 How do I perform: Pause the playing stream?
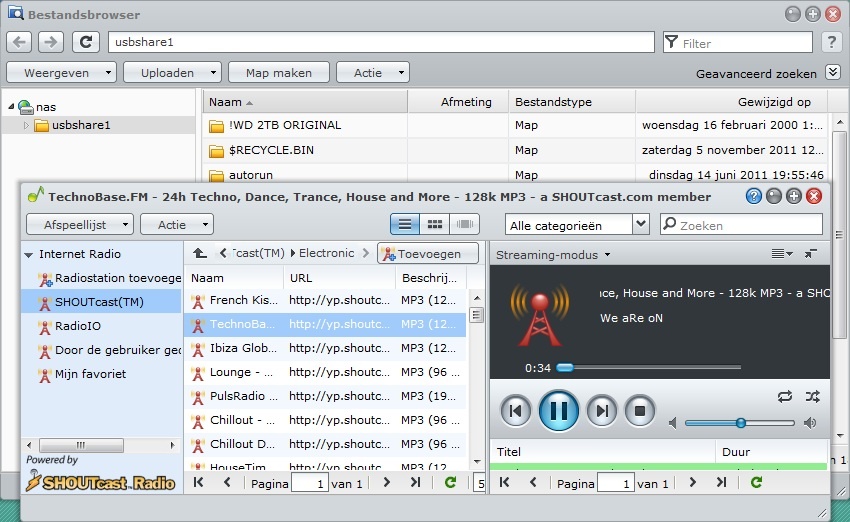coord(558,410)
